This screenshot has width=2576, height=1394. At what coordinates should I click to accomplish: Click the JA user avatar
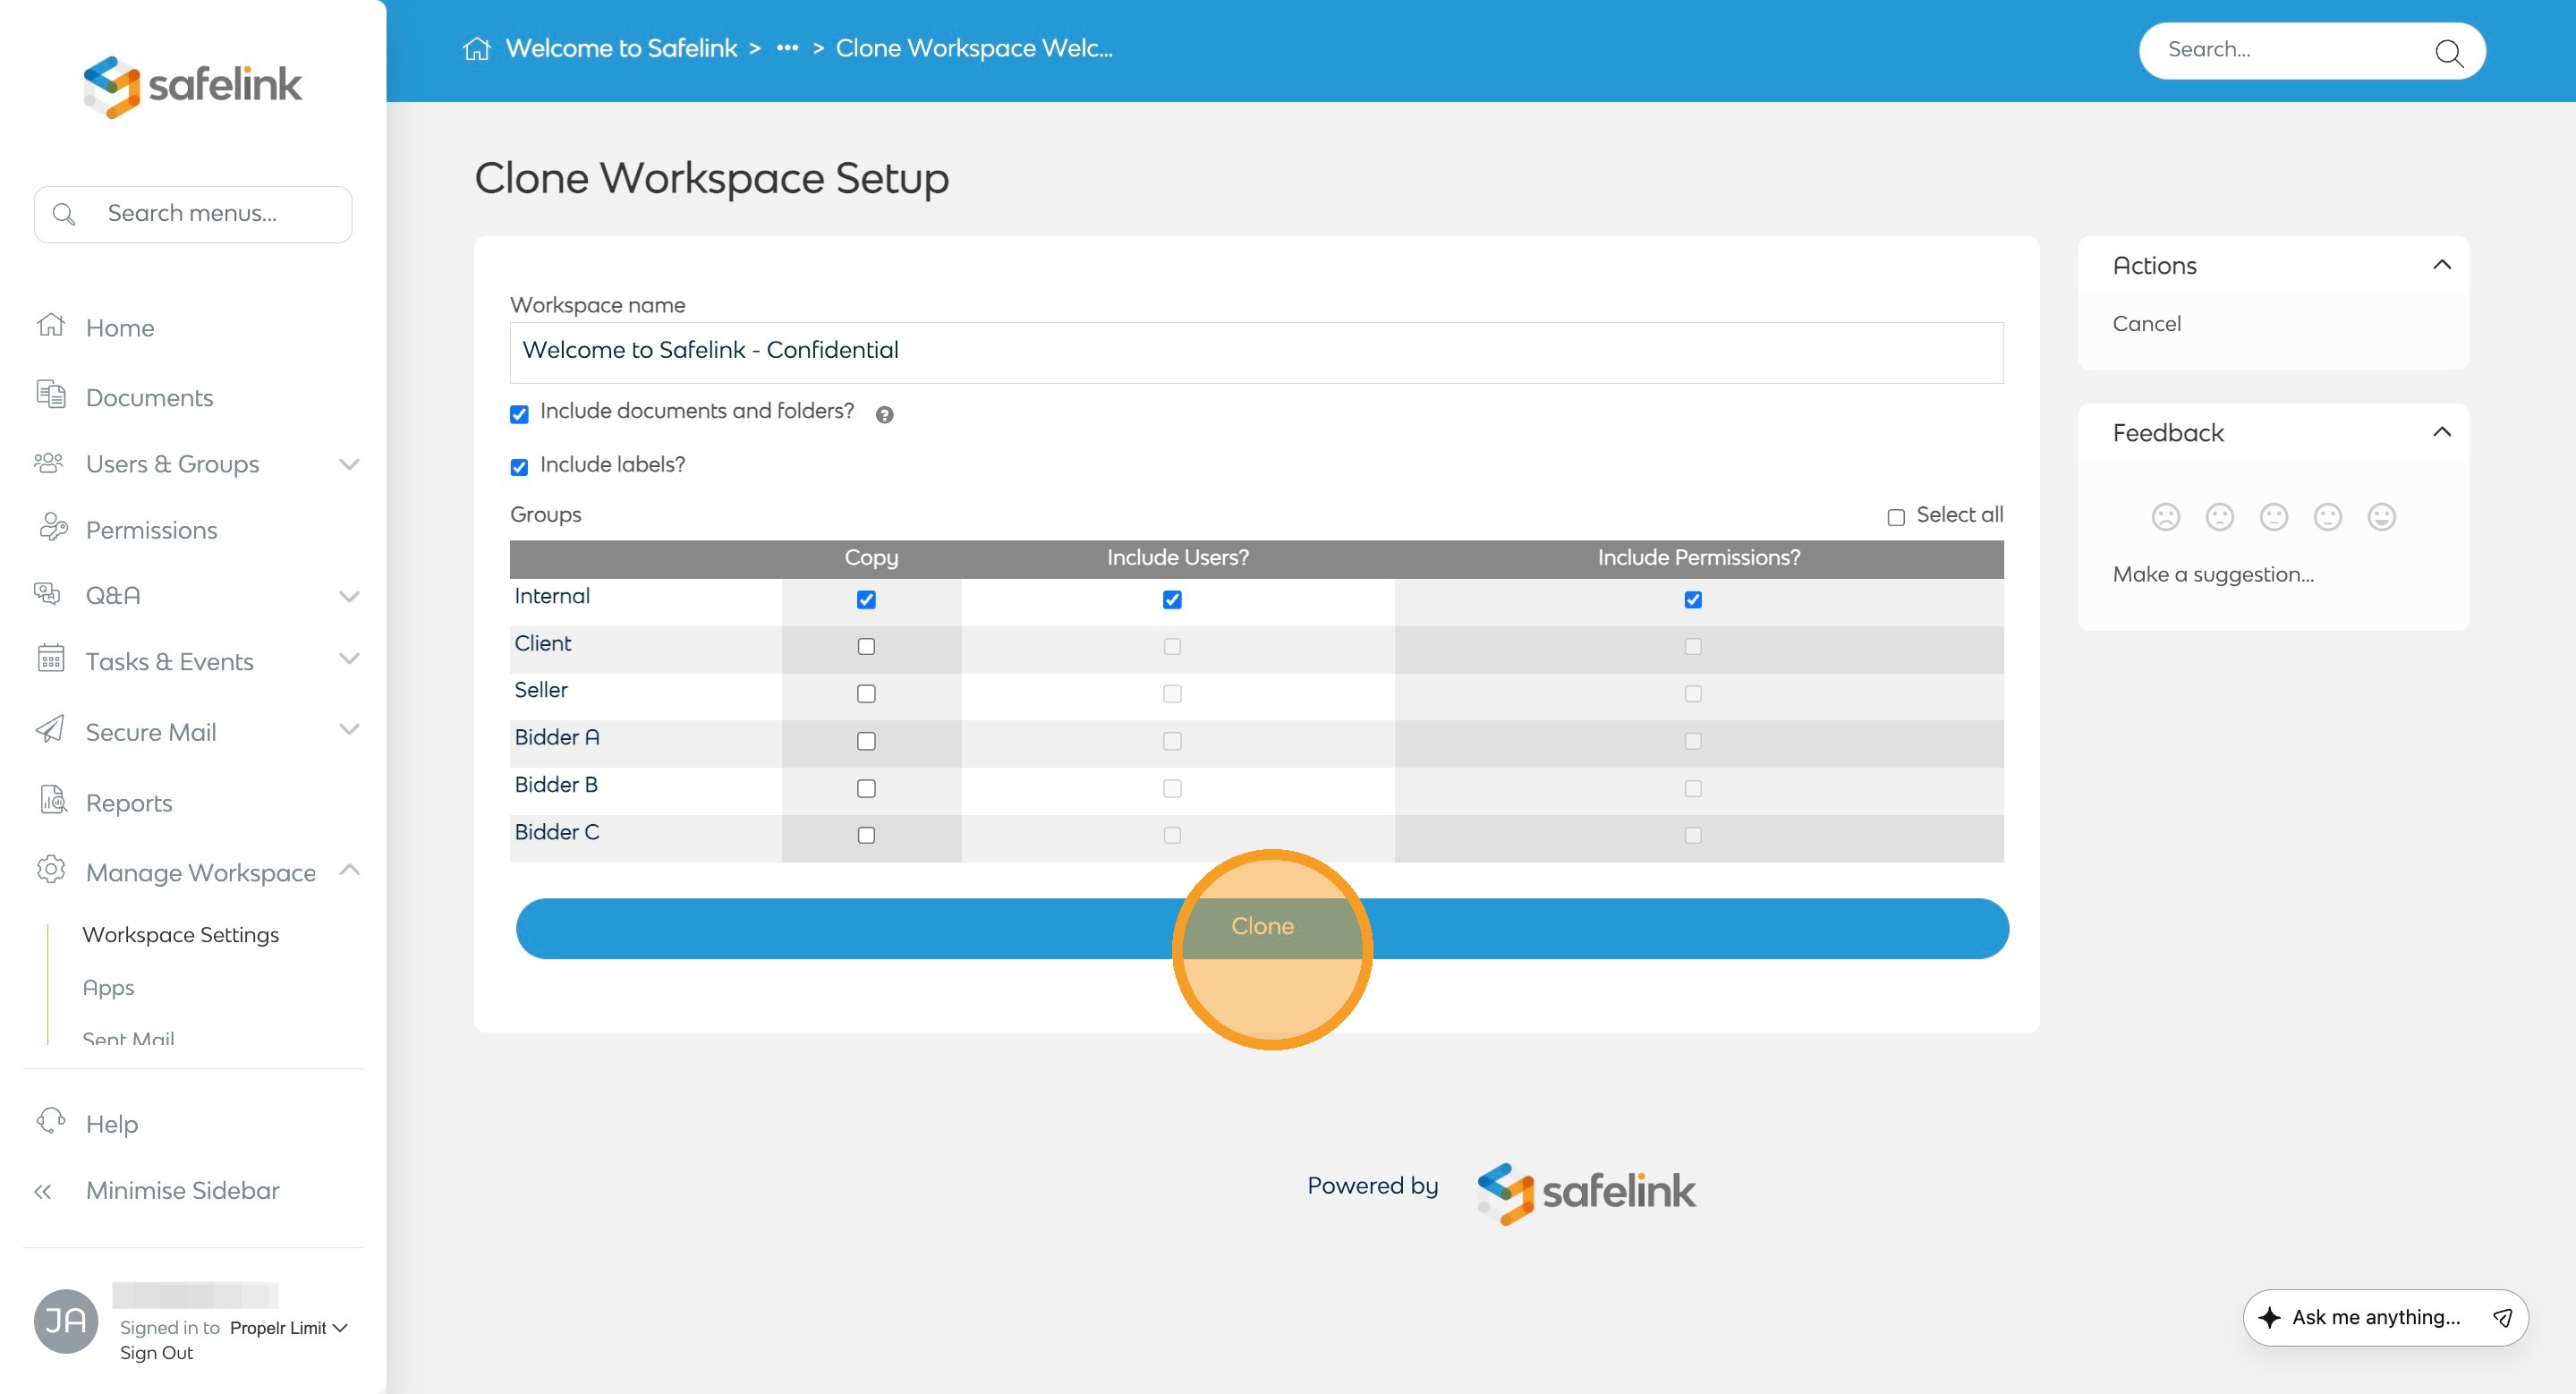point(66,1320)
